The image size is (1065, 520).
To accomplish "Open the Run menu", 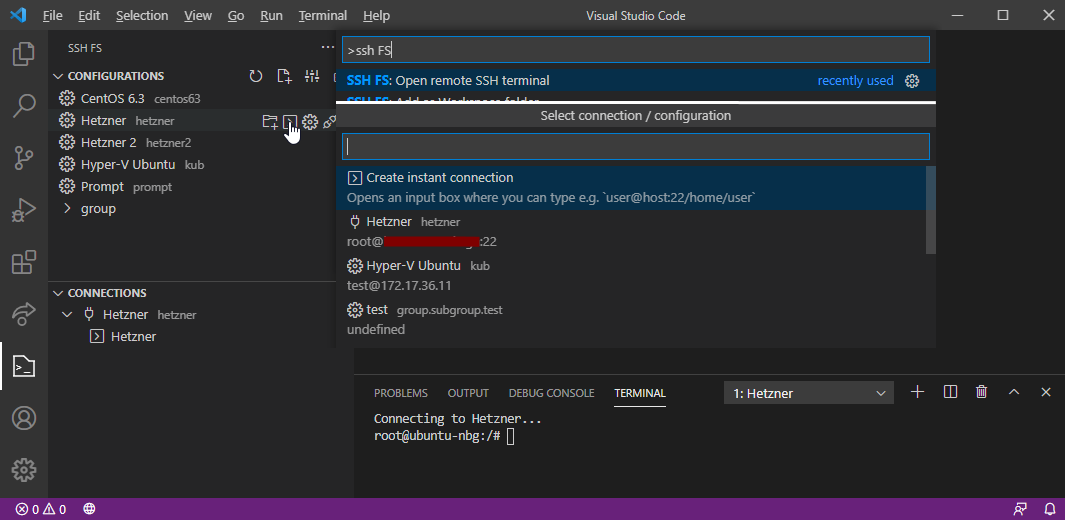I will click(272, 16).
